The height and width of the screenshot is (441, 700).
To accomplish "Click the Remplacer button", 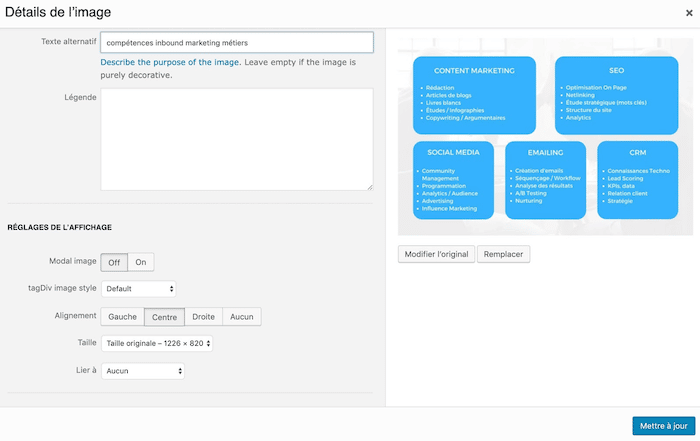I will (x=503, y=254).
